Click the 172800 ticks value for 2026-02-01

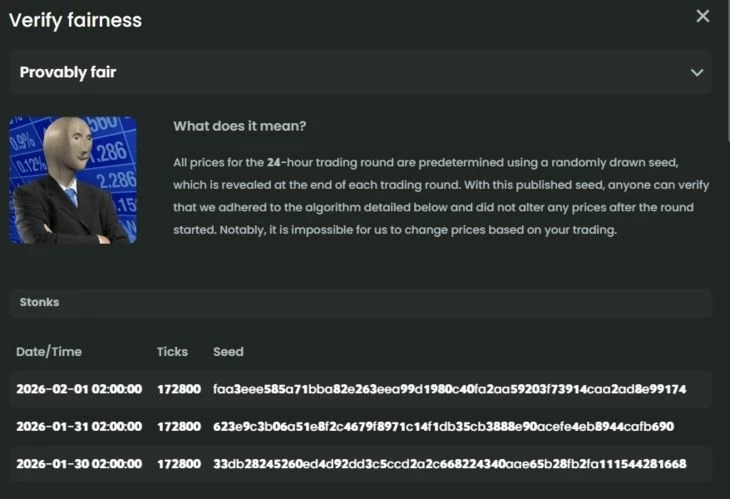178,389
